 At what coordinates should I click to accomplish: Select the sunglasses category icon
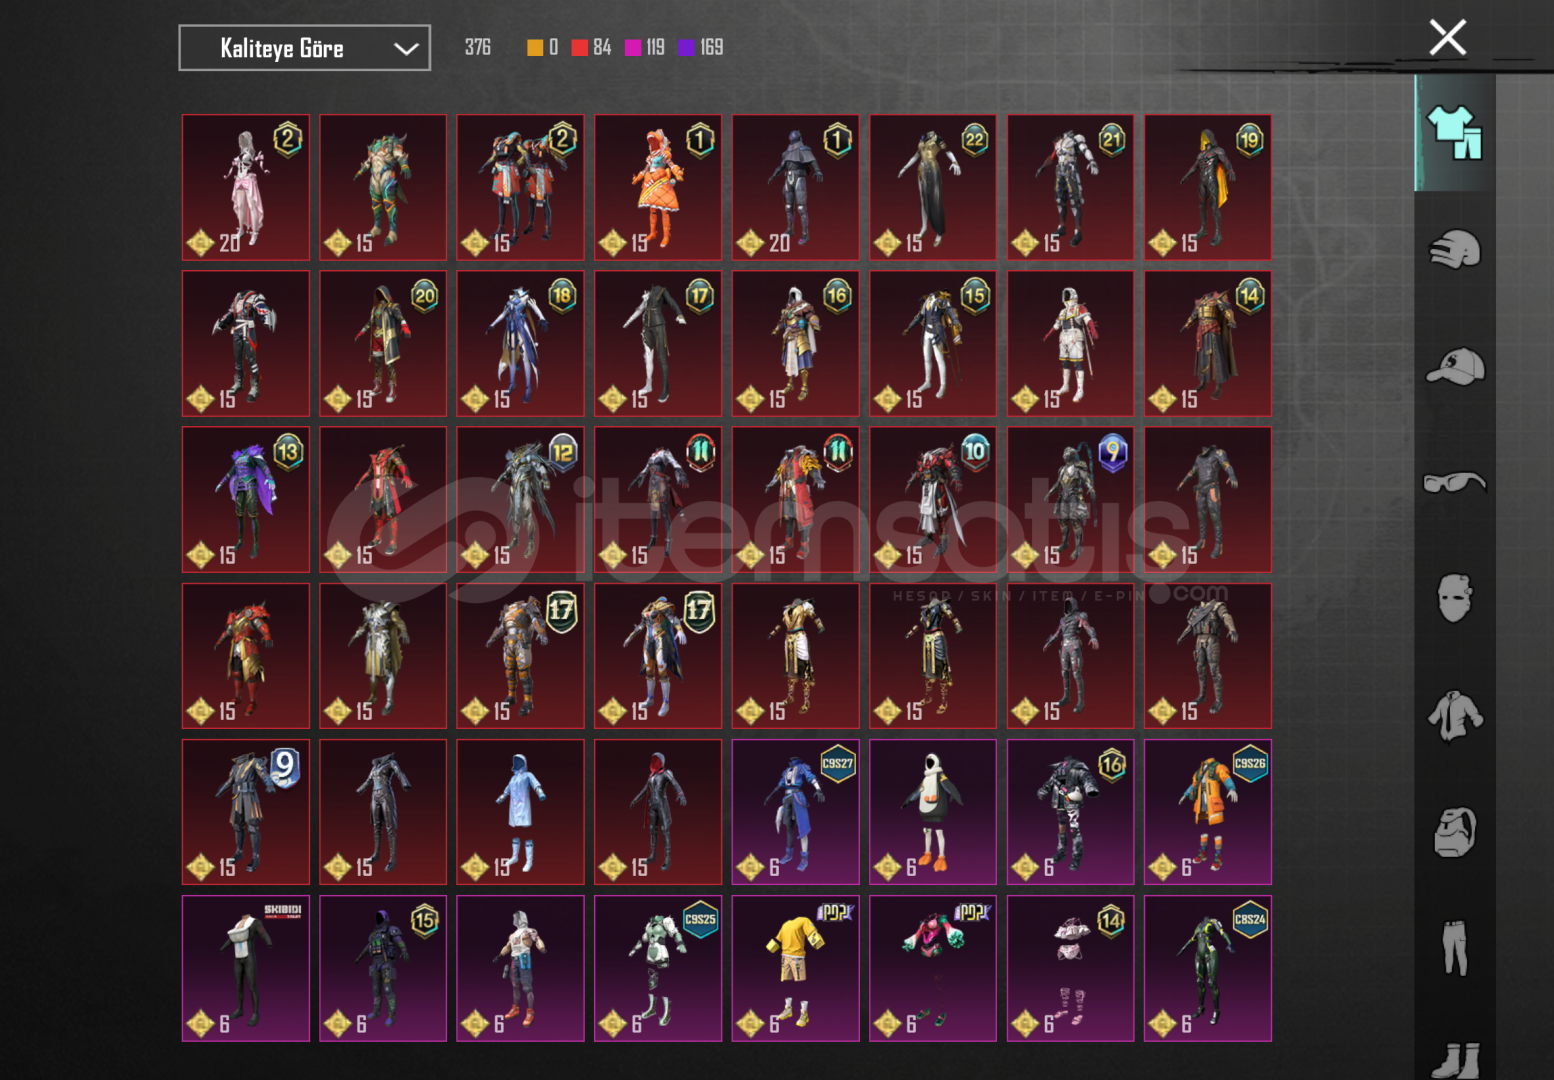(x=1455, y=483)
